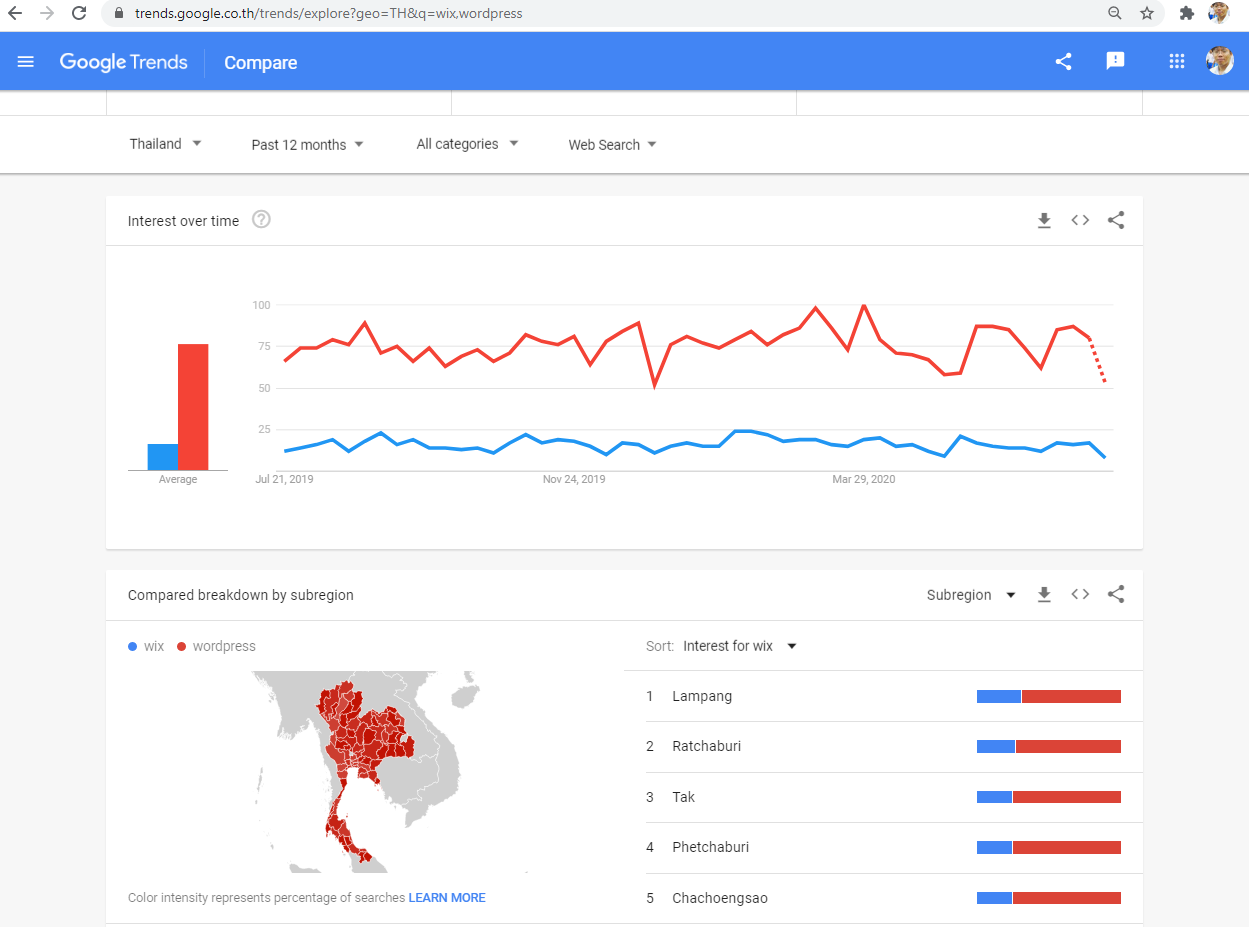The height and width of the screenshot is (927, 1249).
Task: Click the Thailand map
Action: click(x=360, y=760)
